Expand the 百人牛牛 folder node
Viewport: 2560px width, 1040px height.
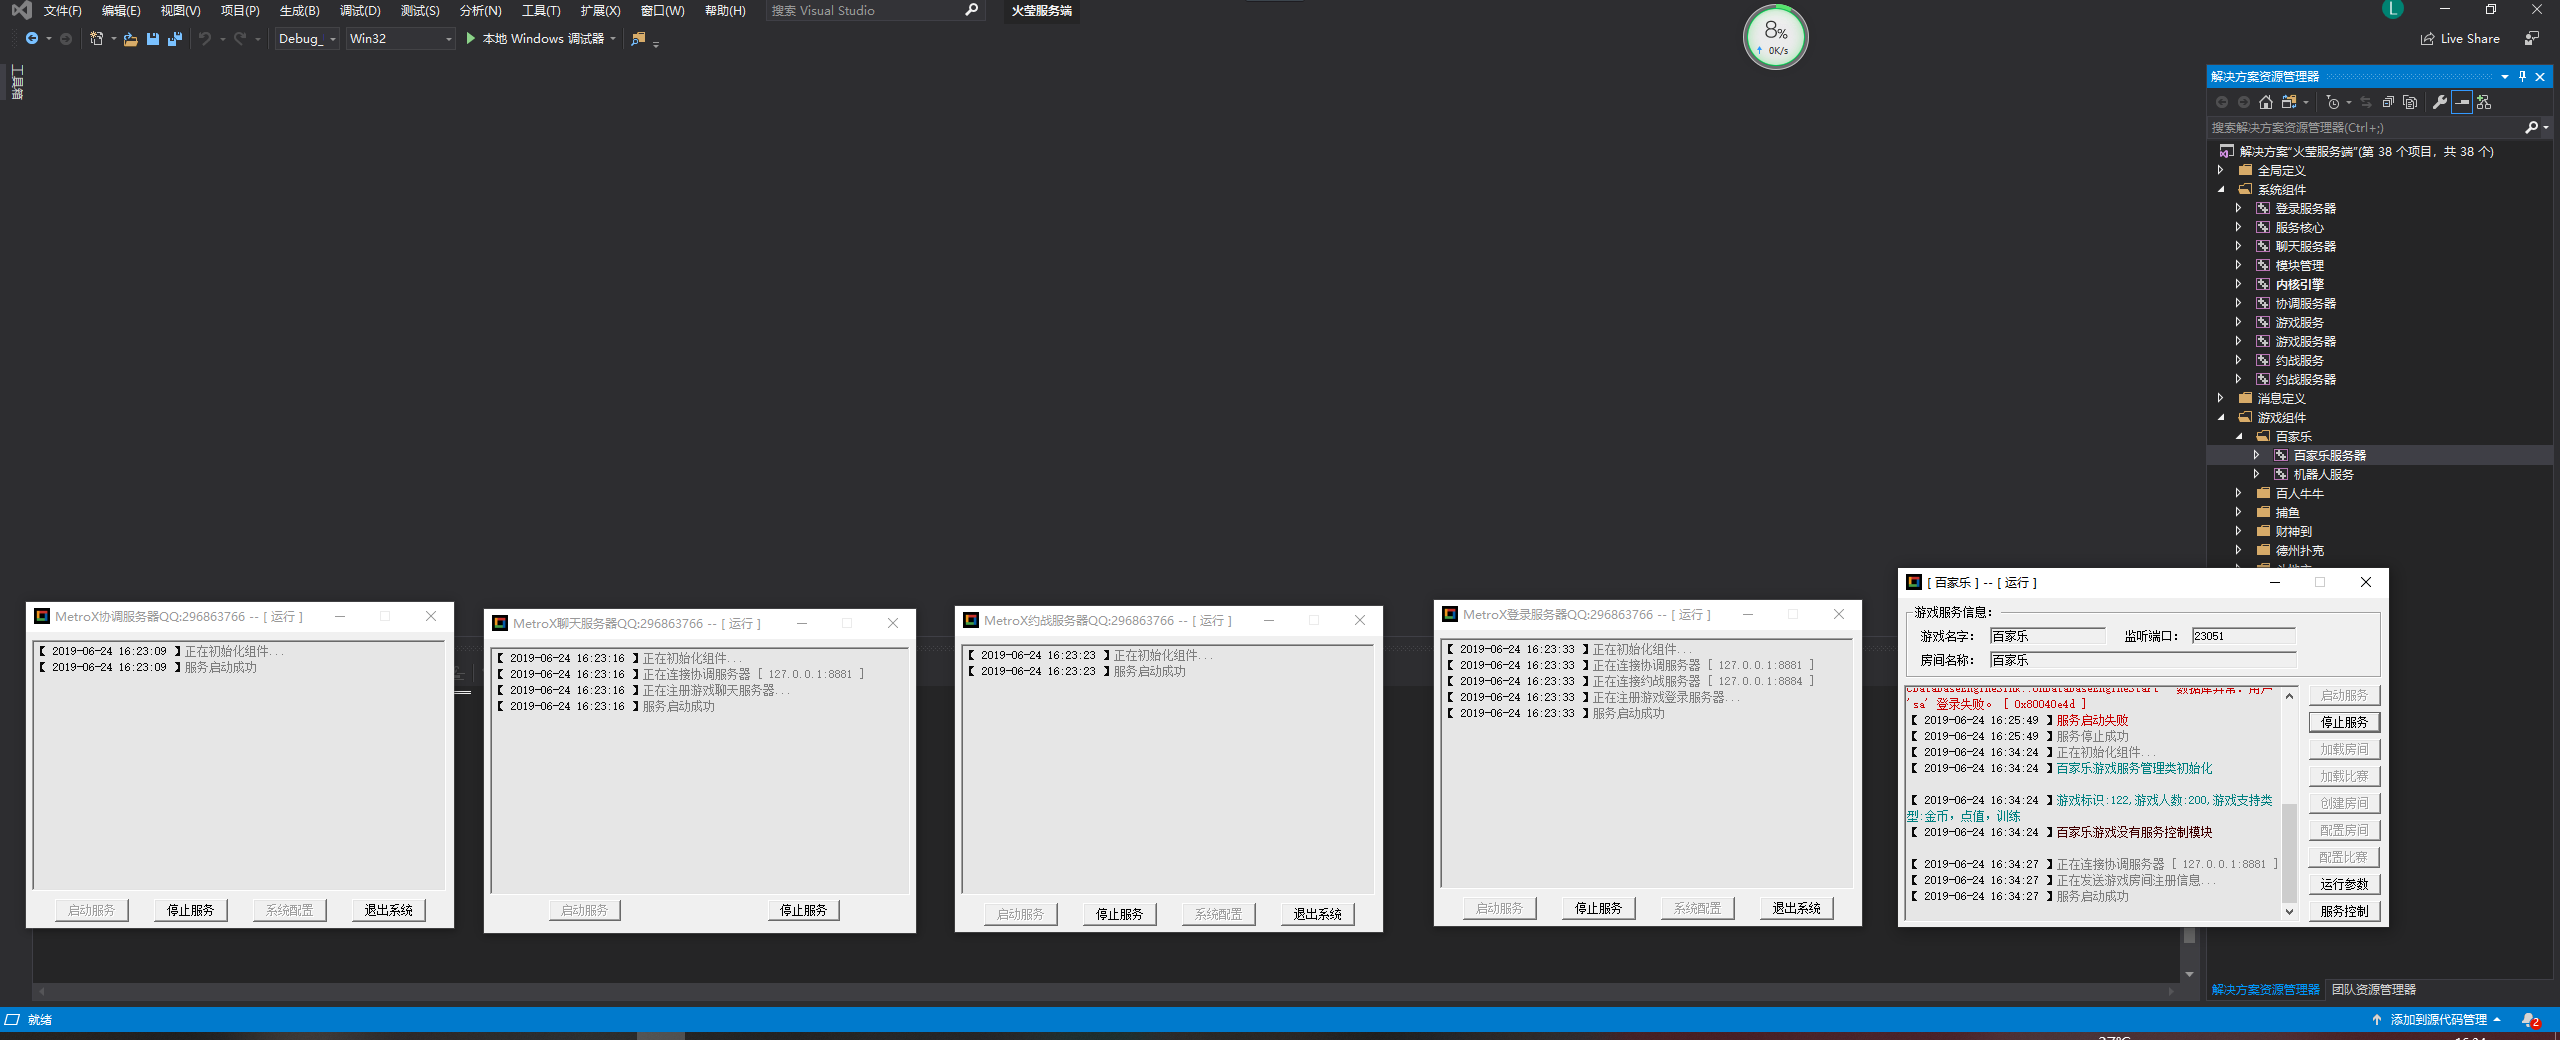click(x=2239, y=493)
